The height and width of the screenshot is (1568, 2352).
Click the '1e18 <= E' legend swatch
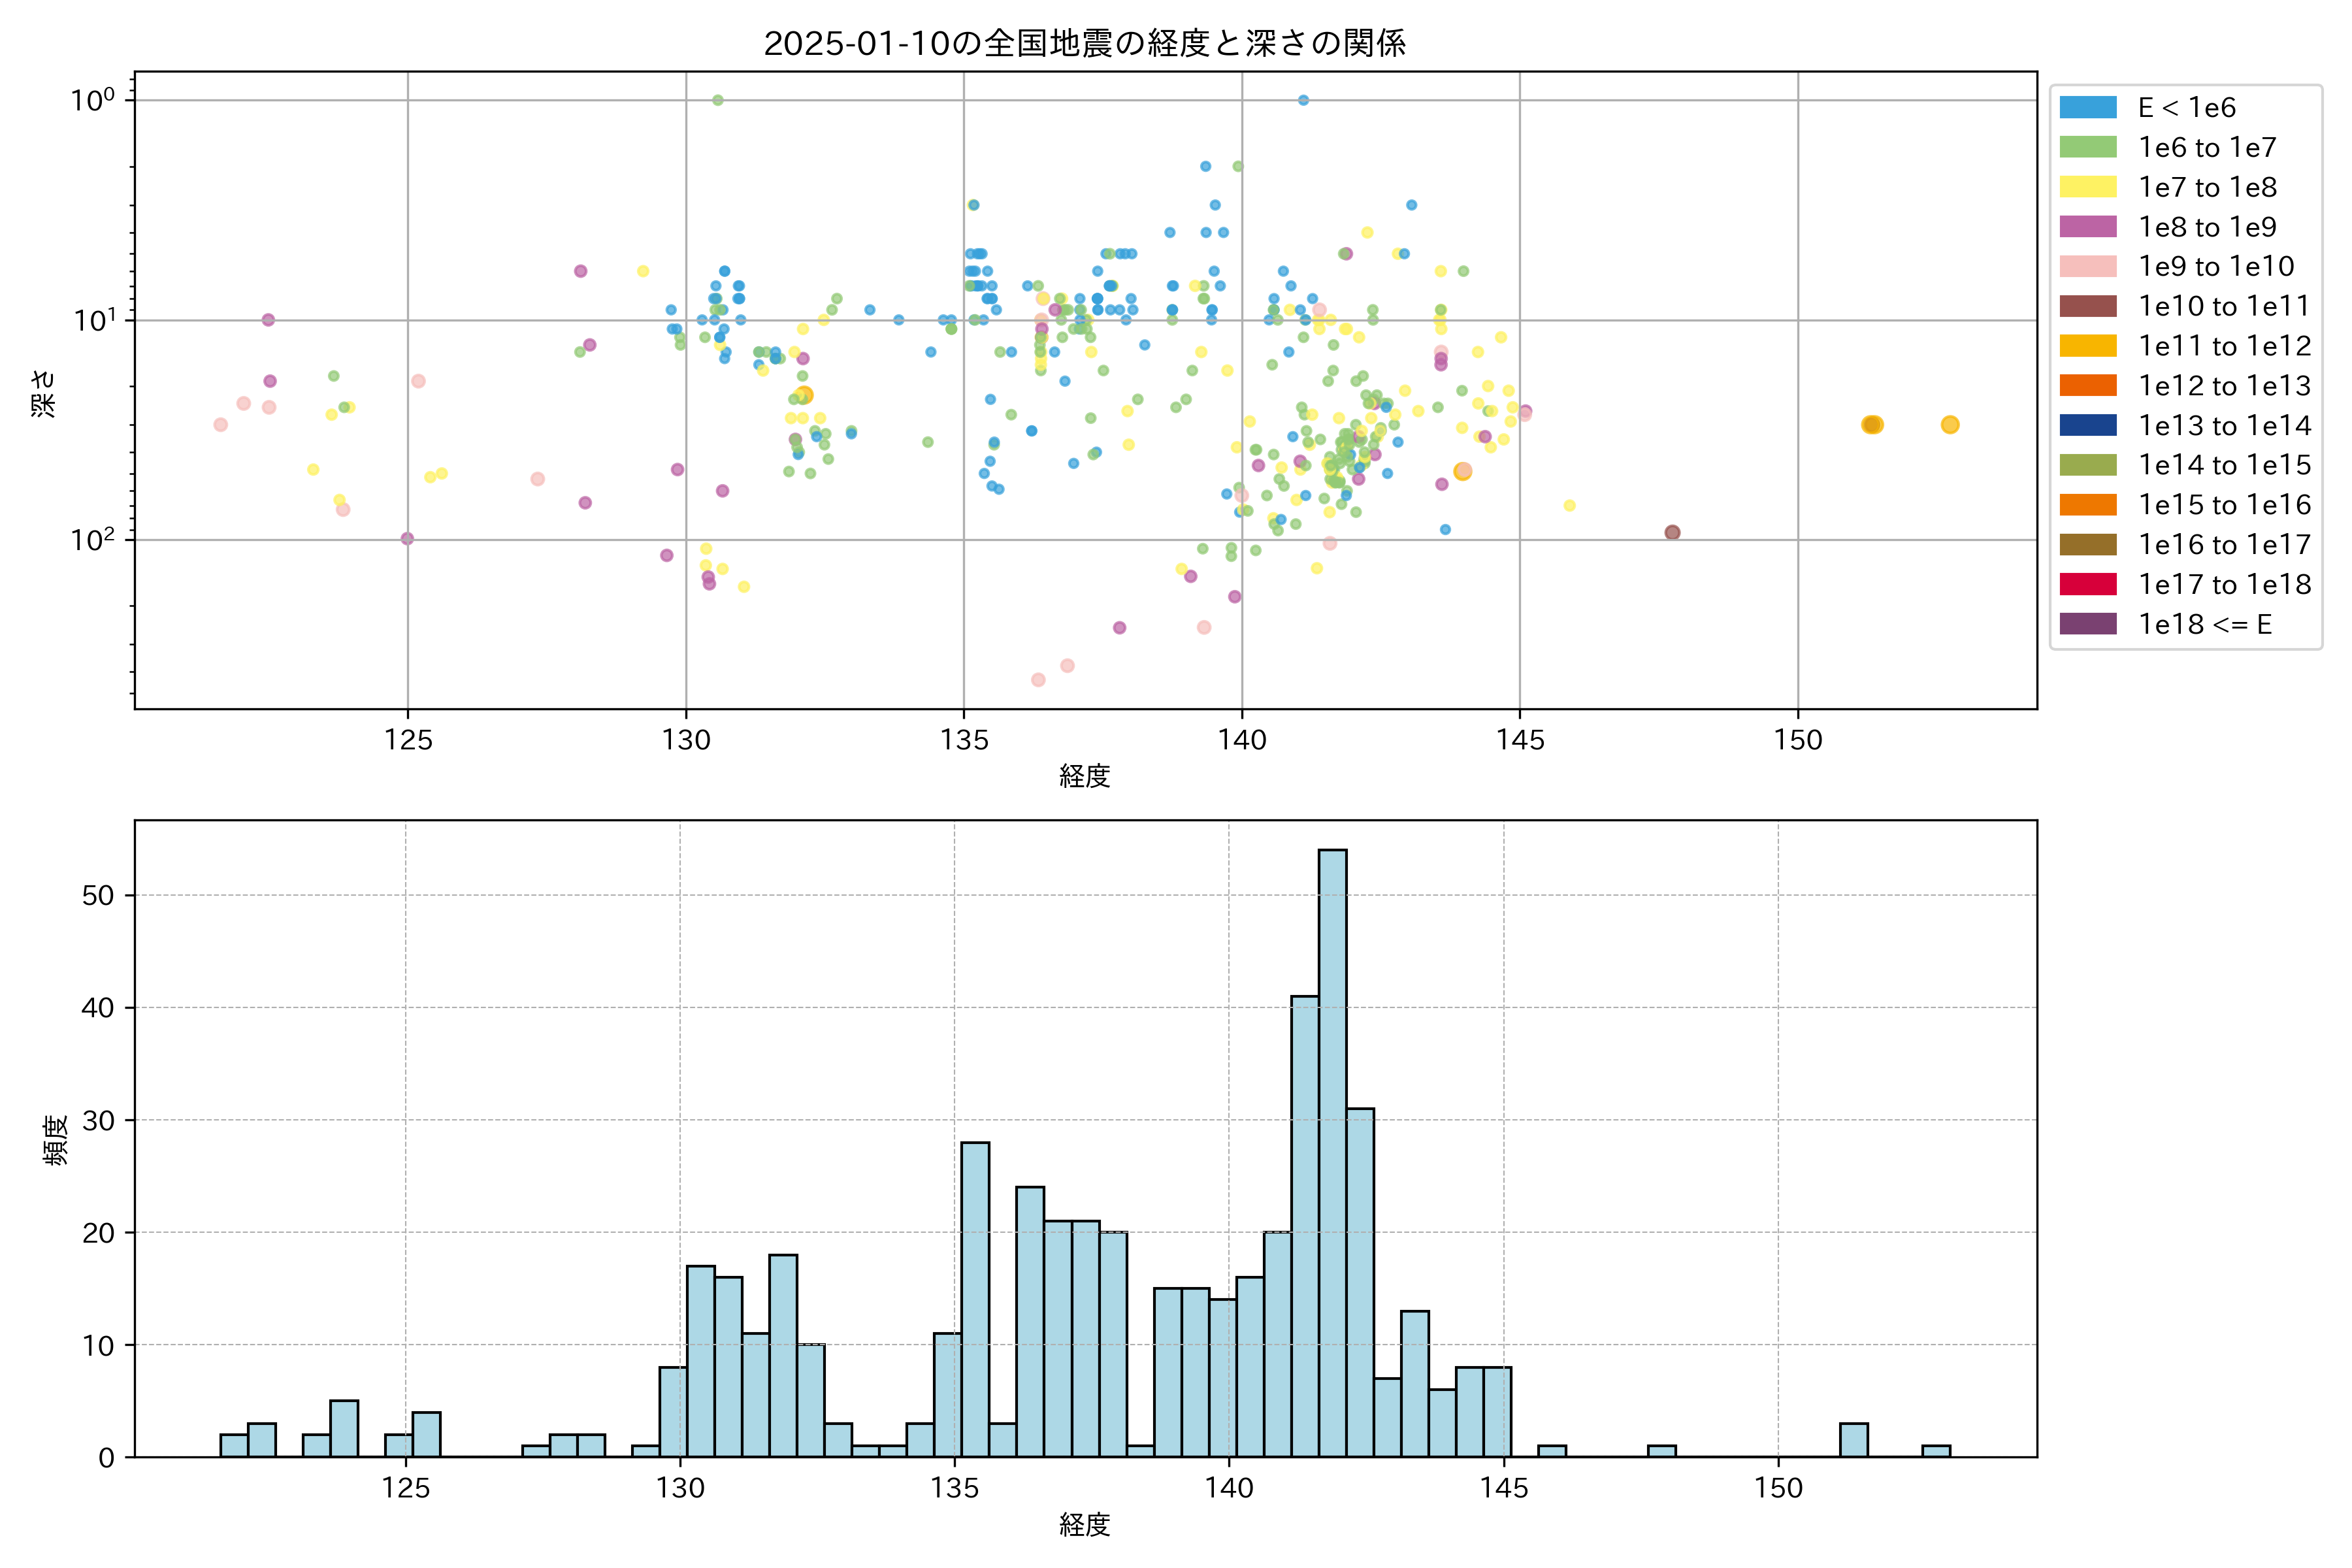[2087, 624]
